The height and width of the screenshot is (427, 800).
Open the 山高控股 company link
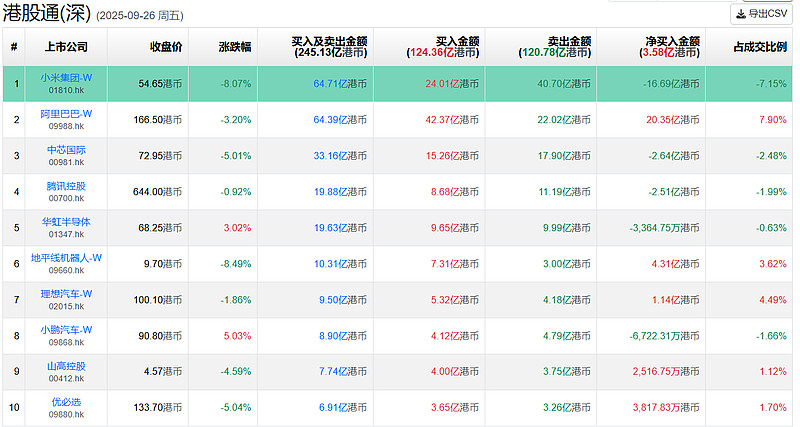[x=67, y=365]
